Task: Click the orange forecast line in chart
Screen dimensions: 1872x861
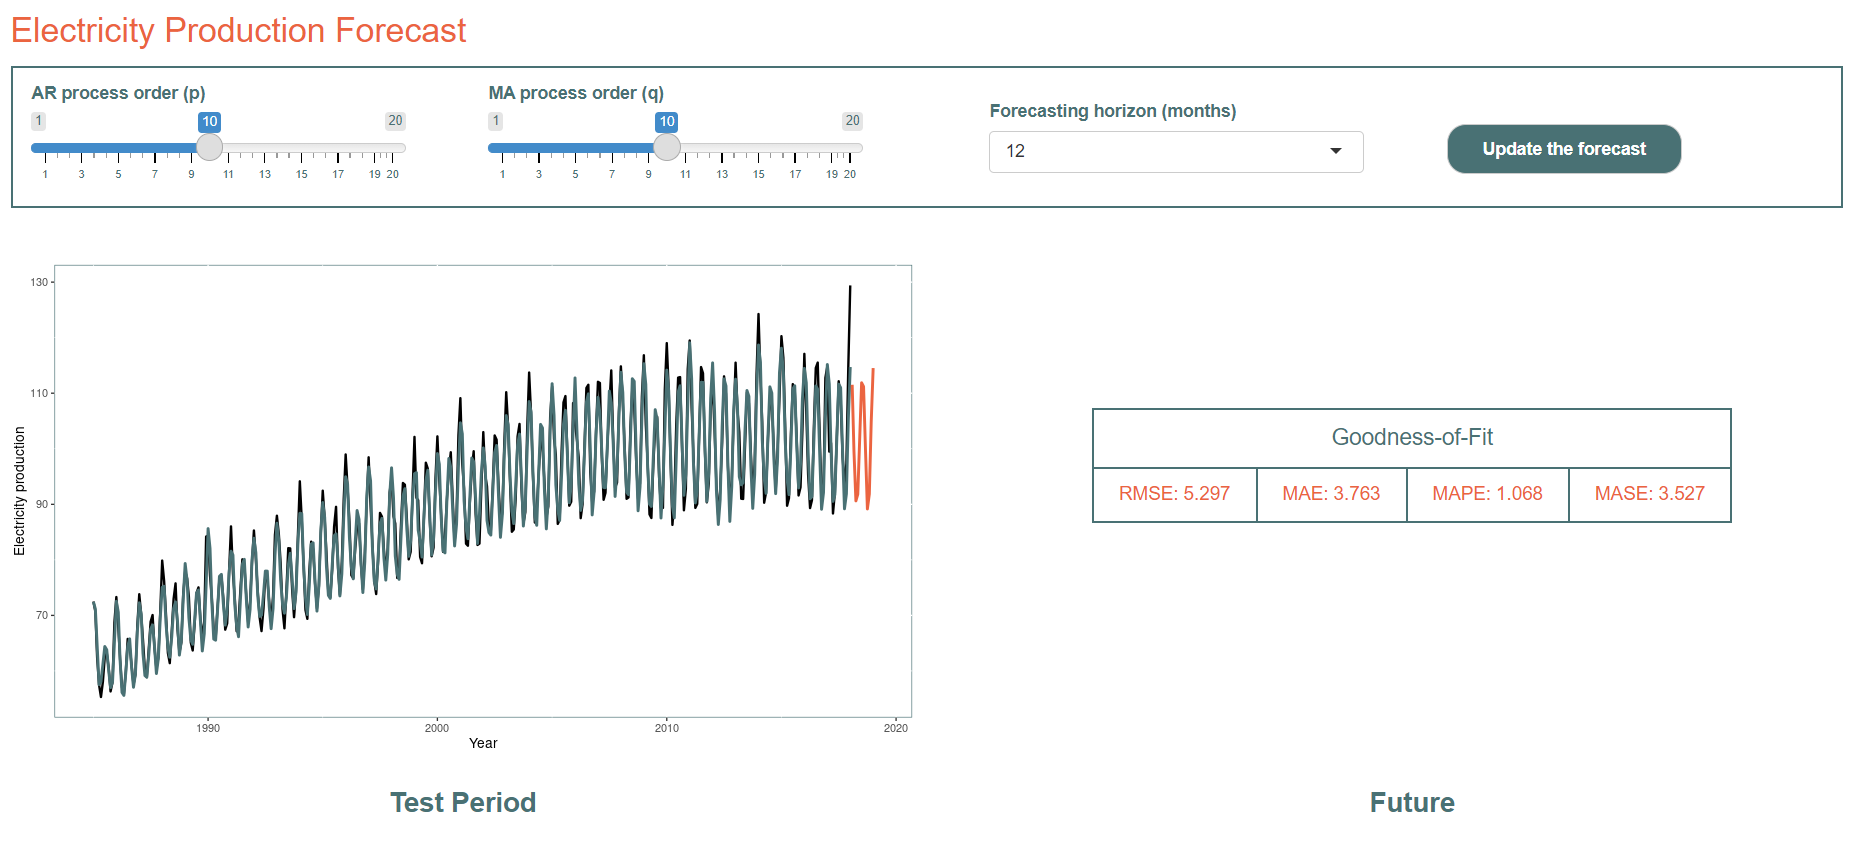Action: (871, 400)
